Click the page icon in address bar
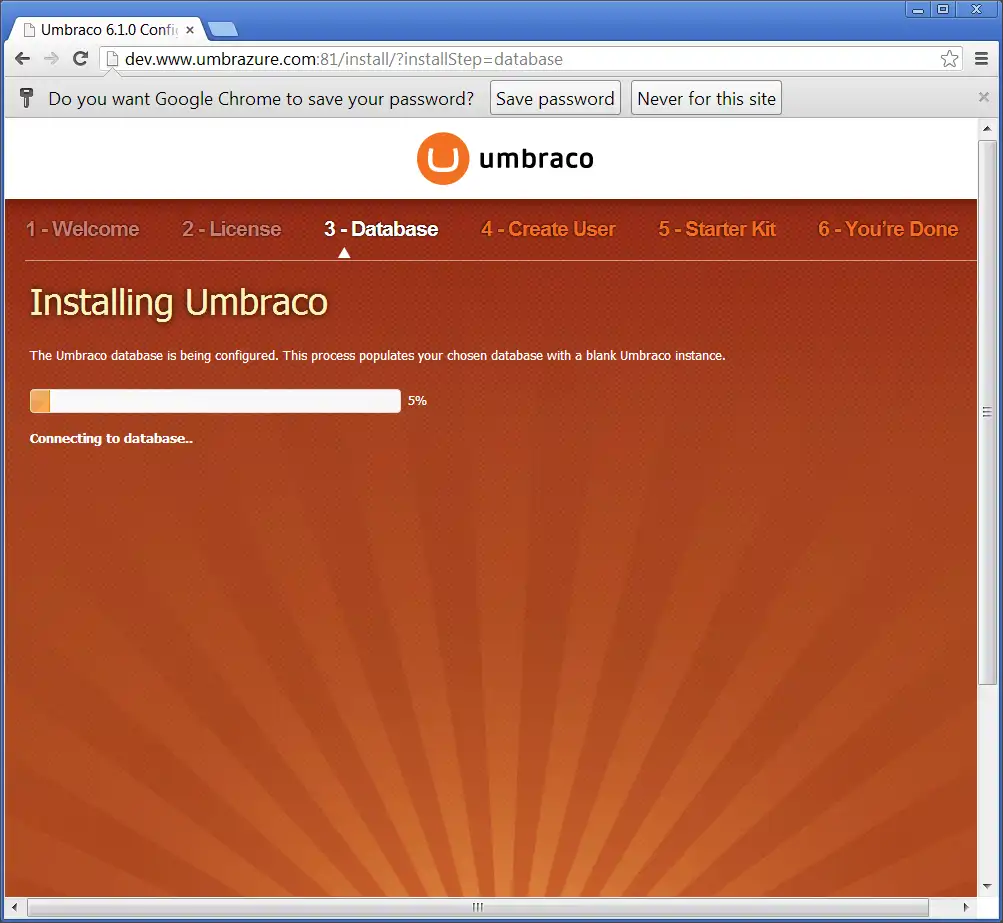Screen dimensions: 1003x923 [112, 59]
